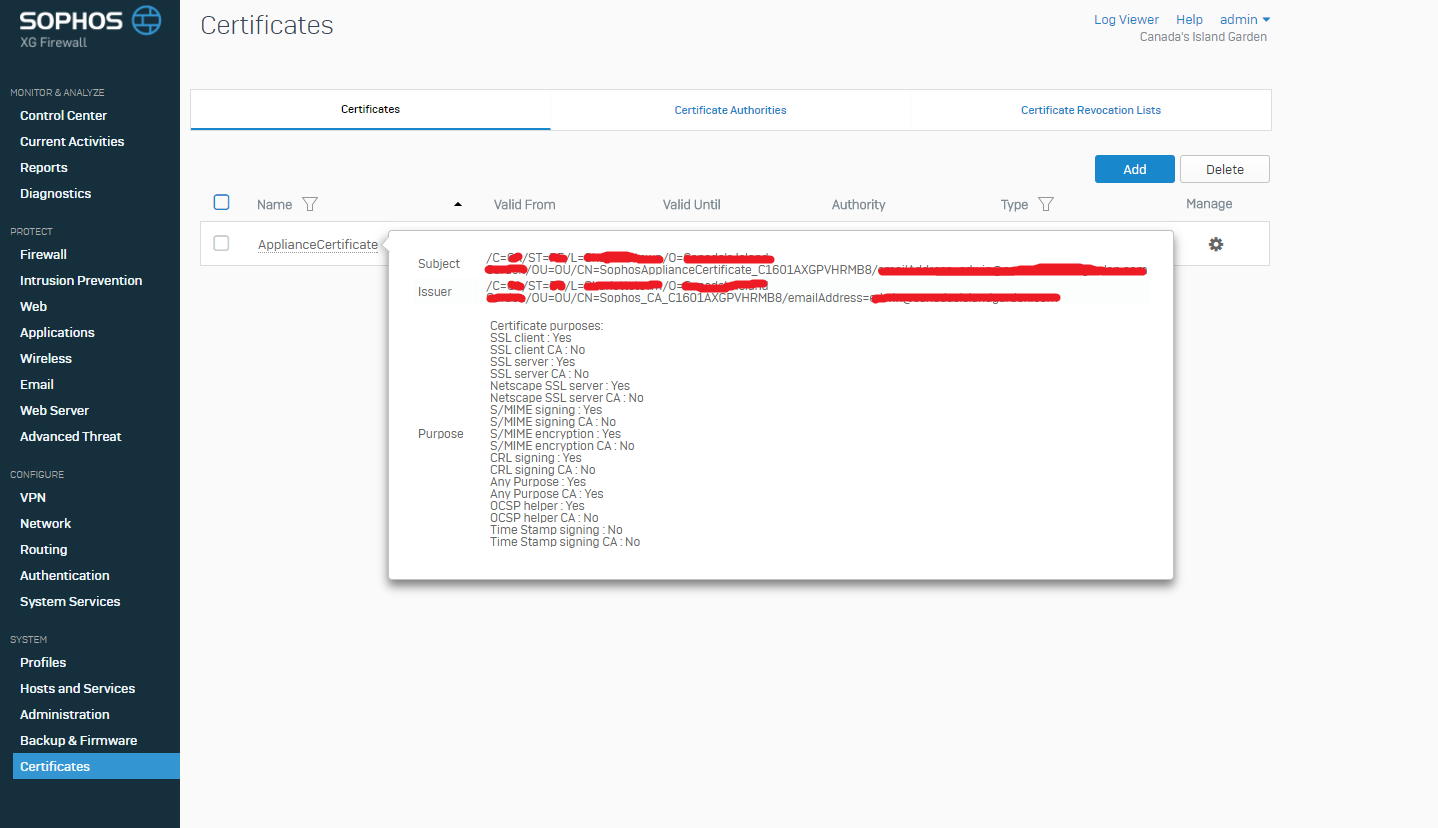Open Network configuration
The image size is (1438, 828).
[x=45, y=523]
